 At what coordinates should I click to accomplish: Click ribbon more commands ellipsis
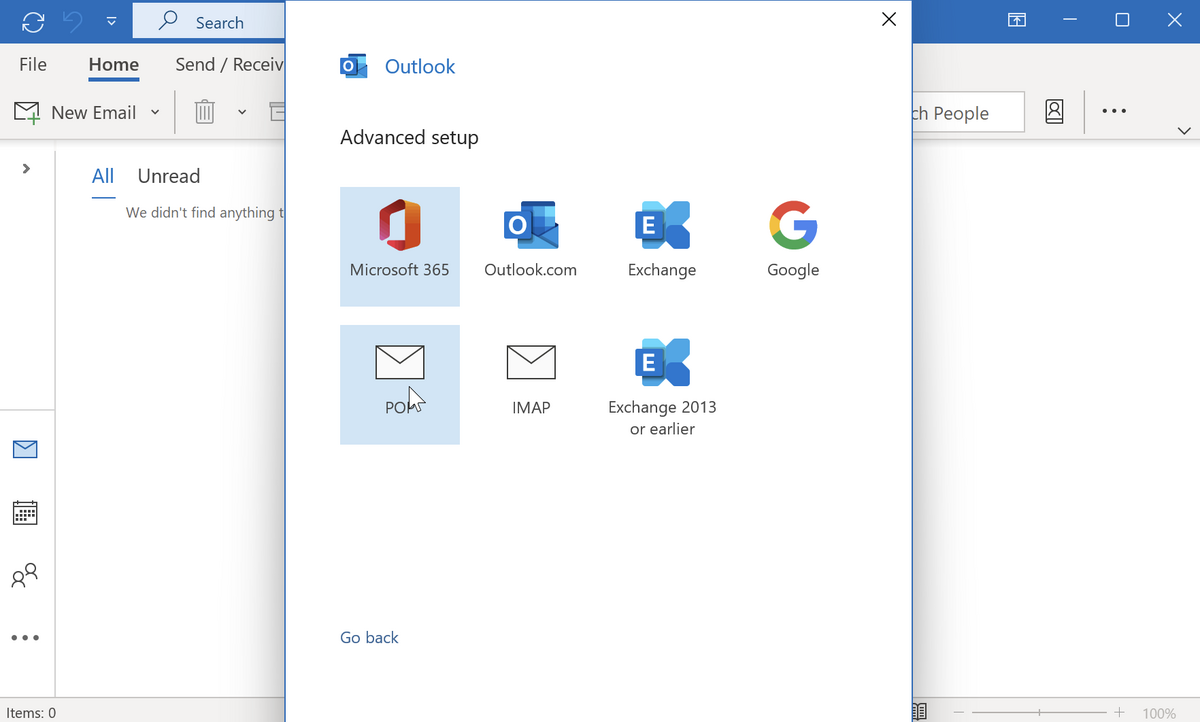(1114, 112)
